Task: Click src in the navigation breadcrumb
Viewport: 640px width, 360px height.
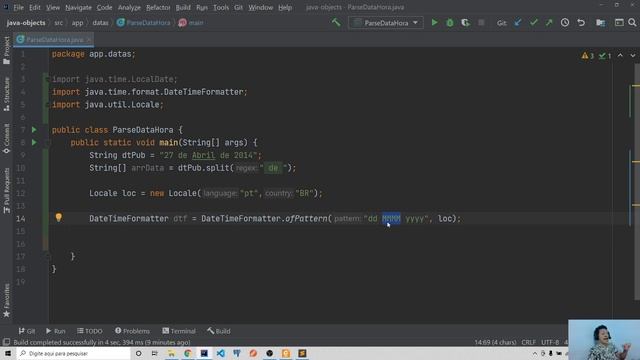Action: tap(59, 23)
